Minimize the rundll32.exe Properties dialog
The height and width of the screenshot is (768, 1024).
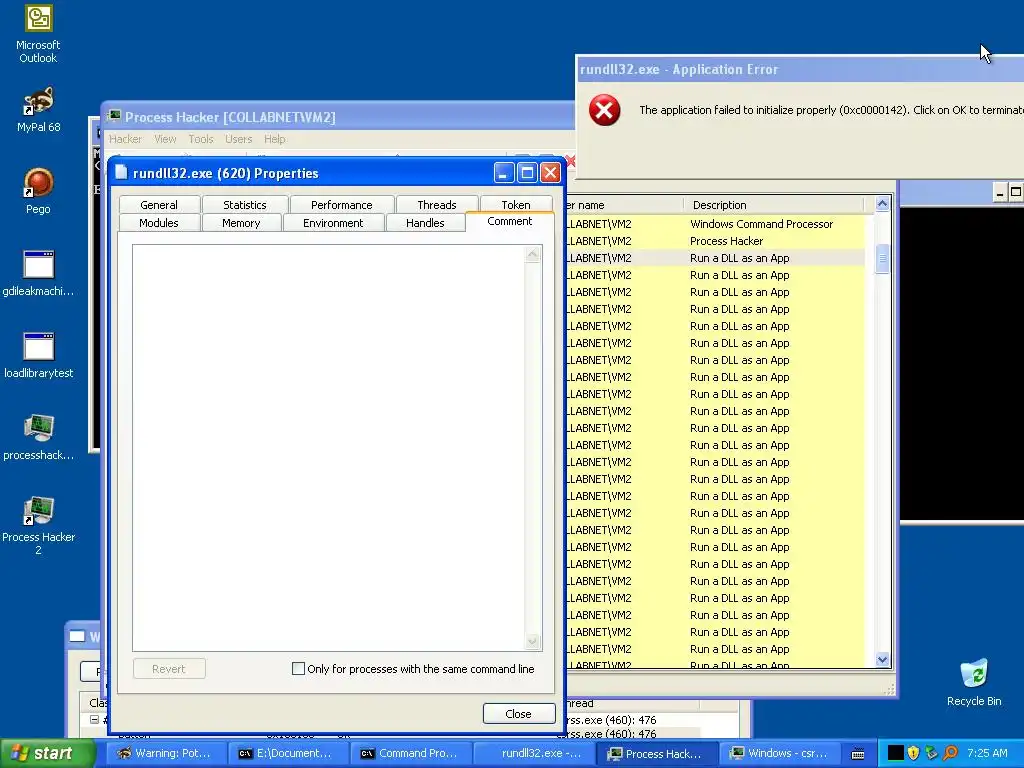[504, 172]
